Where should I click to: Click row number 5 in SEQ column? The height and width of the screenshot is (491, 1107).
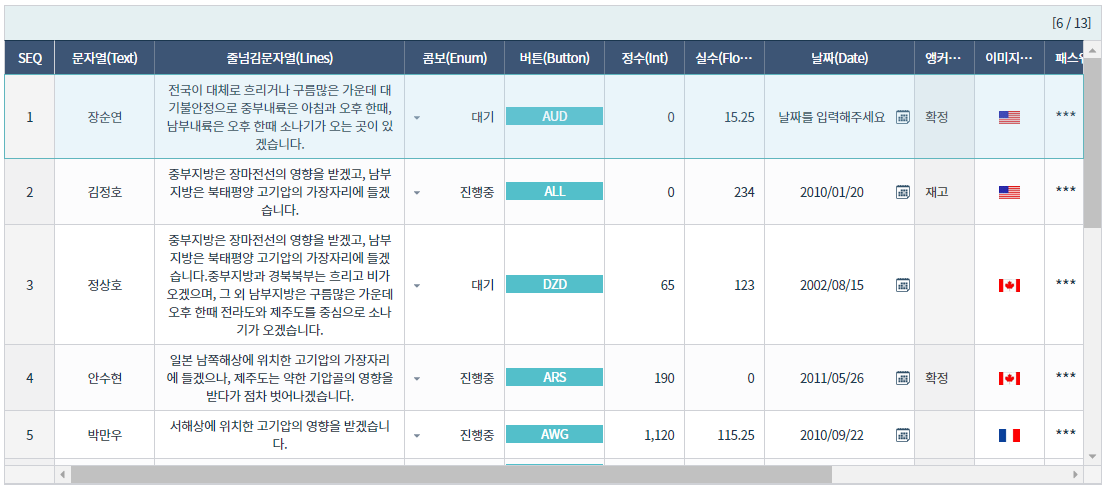pyautogui.click(x=30, y=434)
